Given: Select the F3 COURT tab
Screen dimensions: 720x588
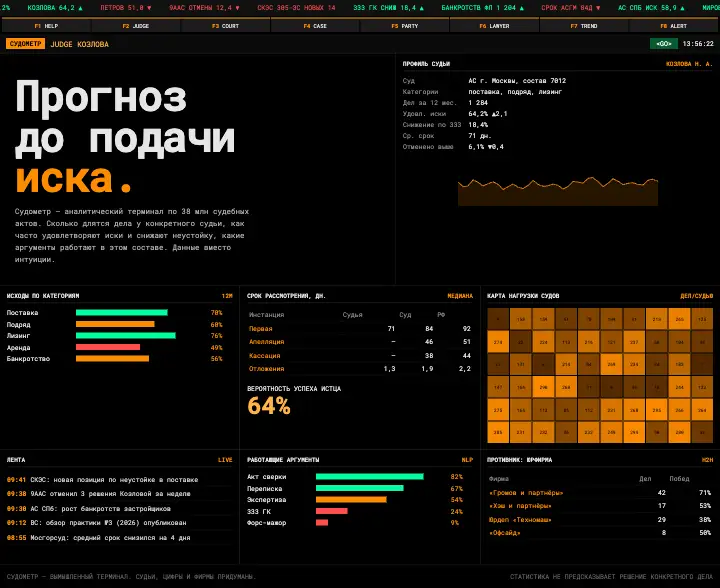Looking at the screenshot, I should (x=225, y=26).
